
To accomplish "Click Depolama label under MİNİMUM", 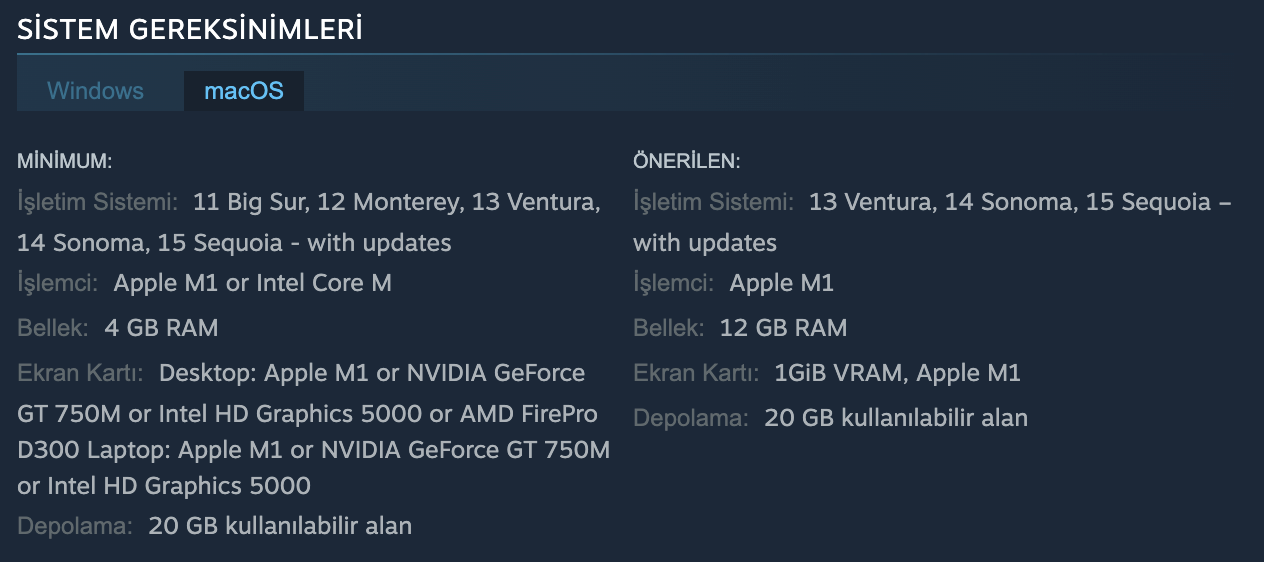I will click(75, 526).
